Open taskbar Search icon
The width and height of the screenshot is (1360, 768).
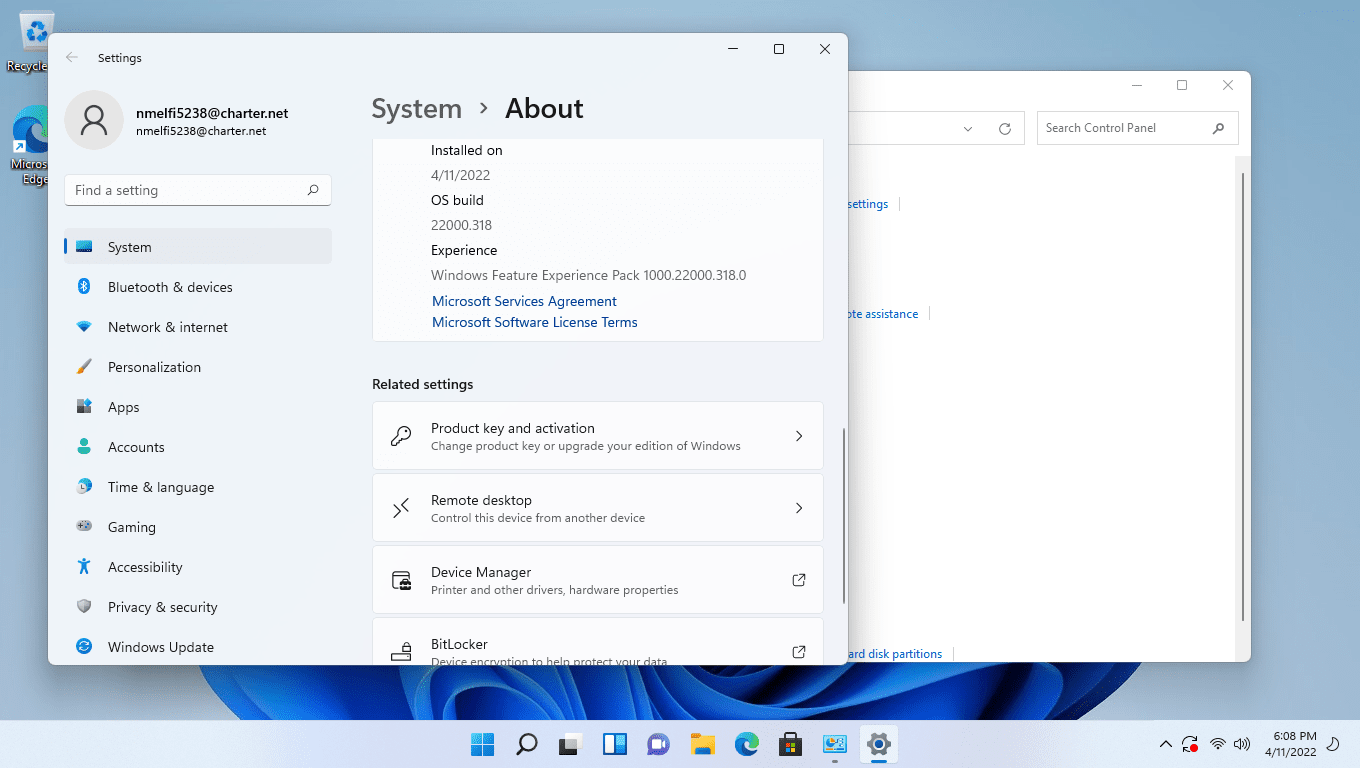coord(526,744)
